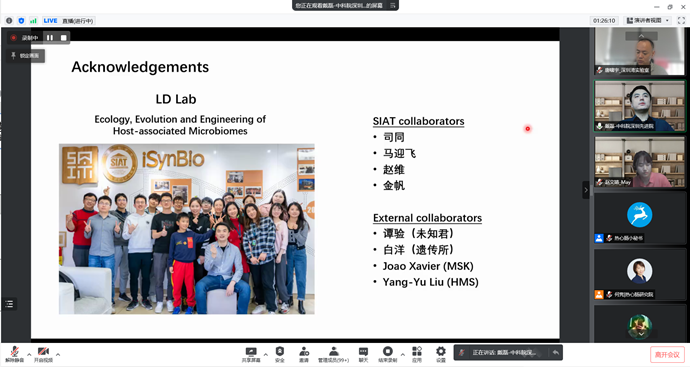Open the speaker view layout dropdown
The image size is (690, 367).
tap(648, 21)
